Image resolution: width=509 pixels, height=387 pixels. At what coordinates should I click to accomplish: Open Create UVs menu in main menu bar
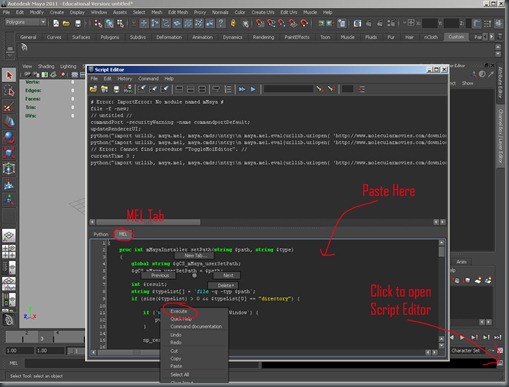[x=263, y=12]
